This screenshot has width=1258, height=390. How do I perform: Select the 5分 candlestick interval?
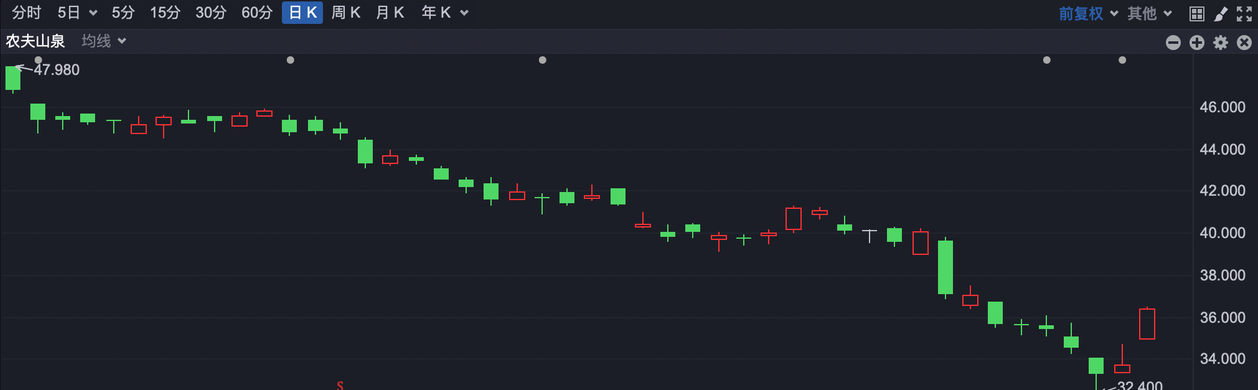click(x=123, y=13)
